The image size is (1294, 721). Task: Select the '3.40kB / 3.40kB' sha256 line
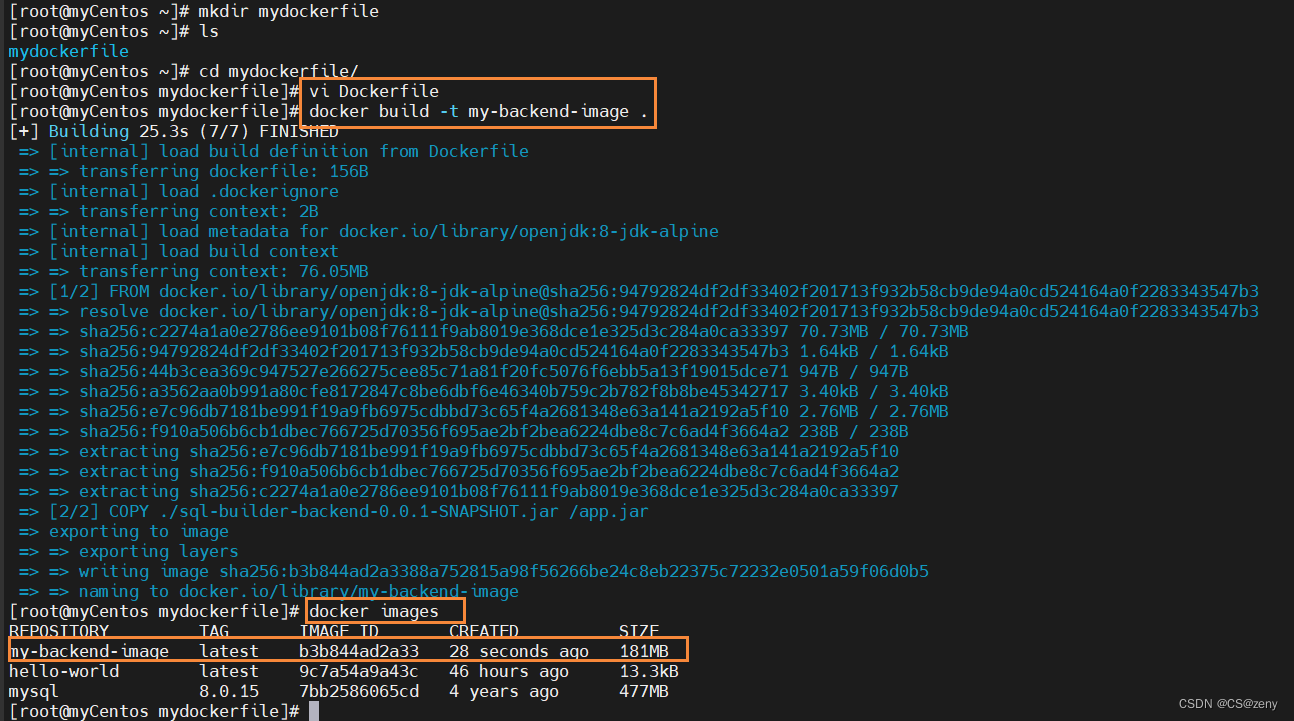click(x=483, y=391)
